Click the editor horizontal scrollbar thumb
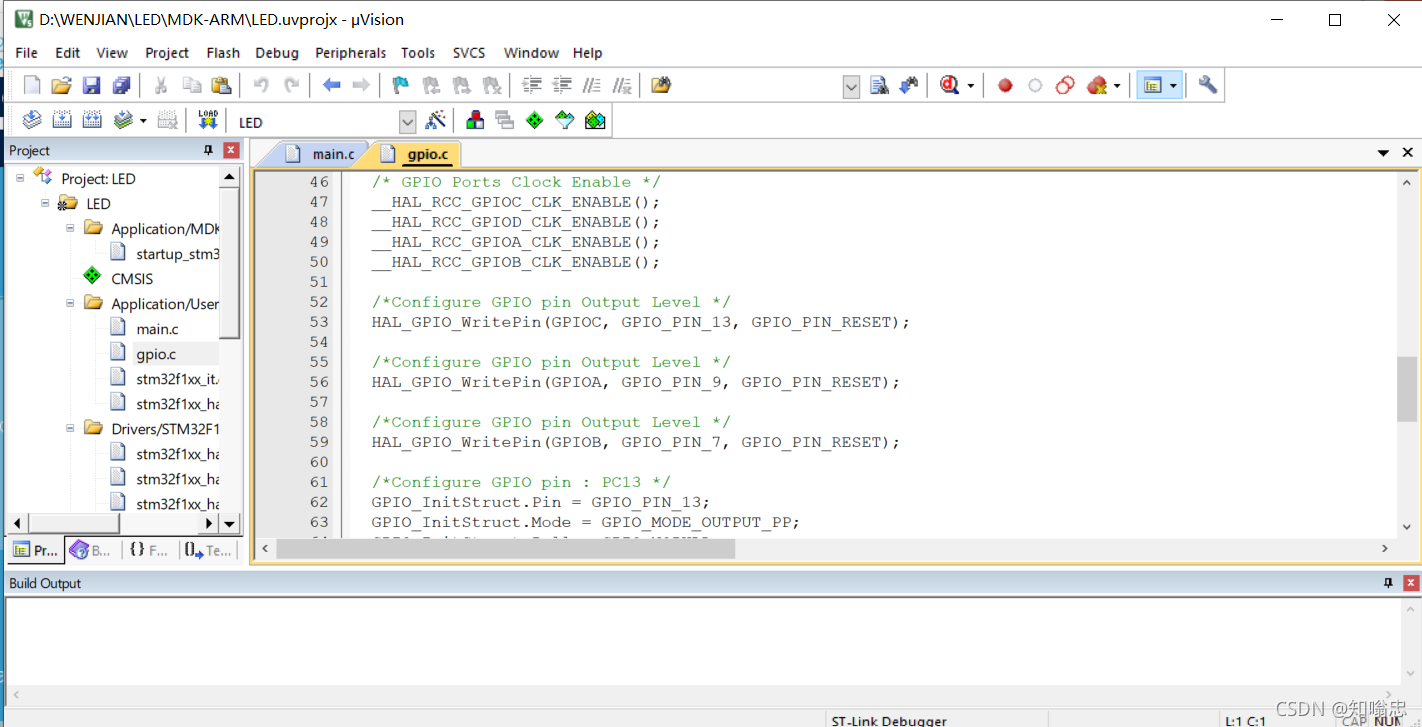Image resolution: width=1422 pixels, height=727 pixels. [x=506, y=548]
